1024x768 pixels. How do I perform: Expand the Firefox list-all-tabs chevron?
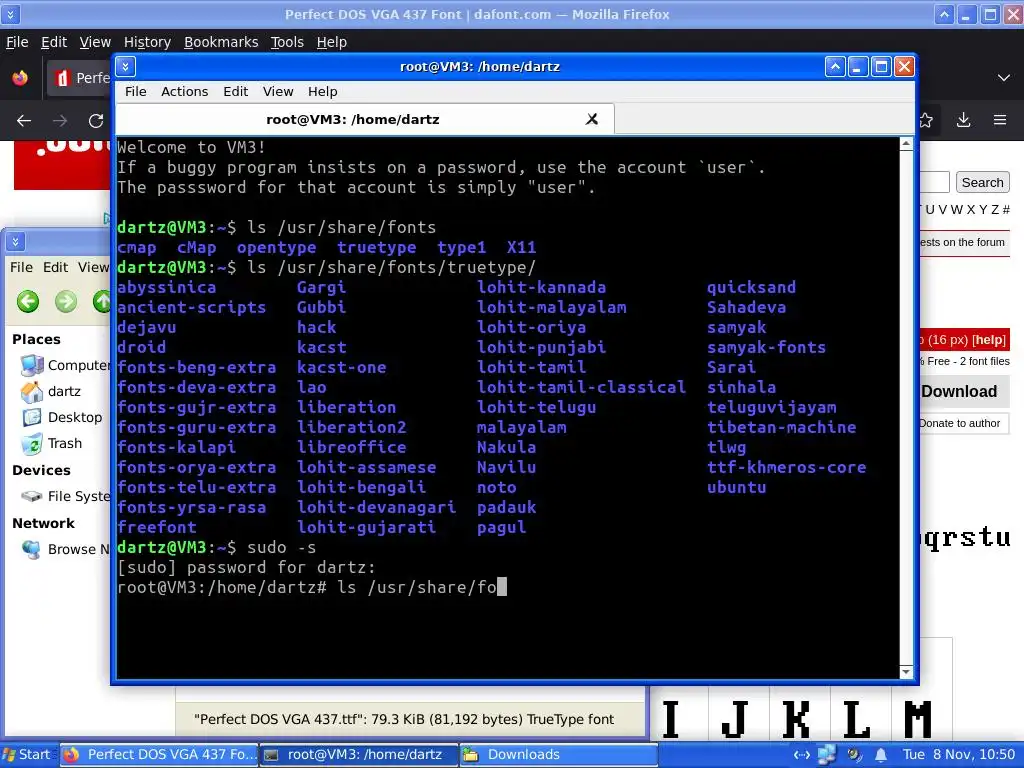tap(1004, 78)
